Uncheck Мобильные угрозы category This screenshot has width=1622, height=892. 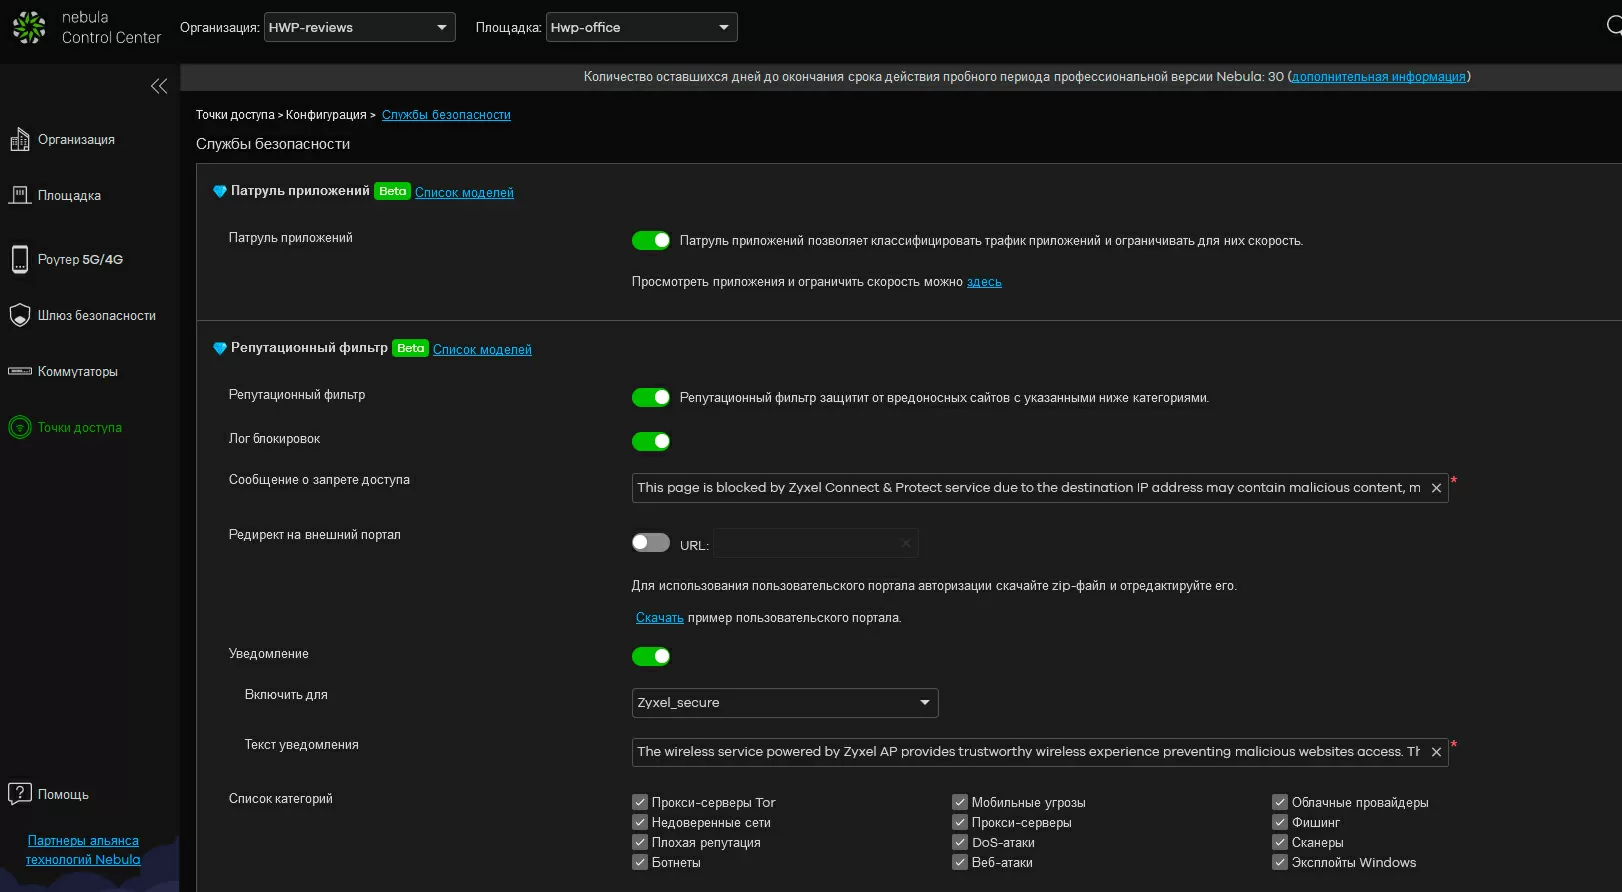coord(960,802)
